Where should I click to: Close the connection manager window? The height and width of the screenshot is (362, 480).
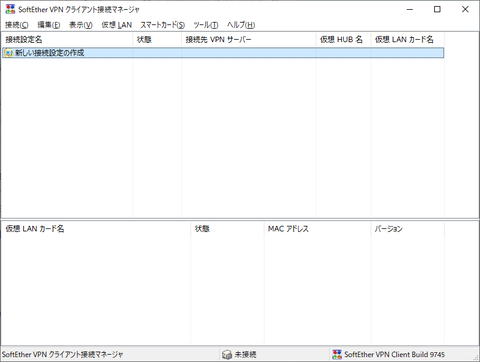tap(465, 9)
